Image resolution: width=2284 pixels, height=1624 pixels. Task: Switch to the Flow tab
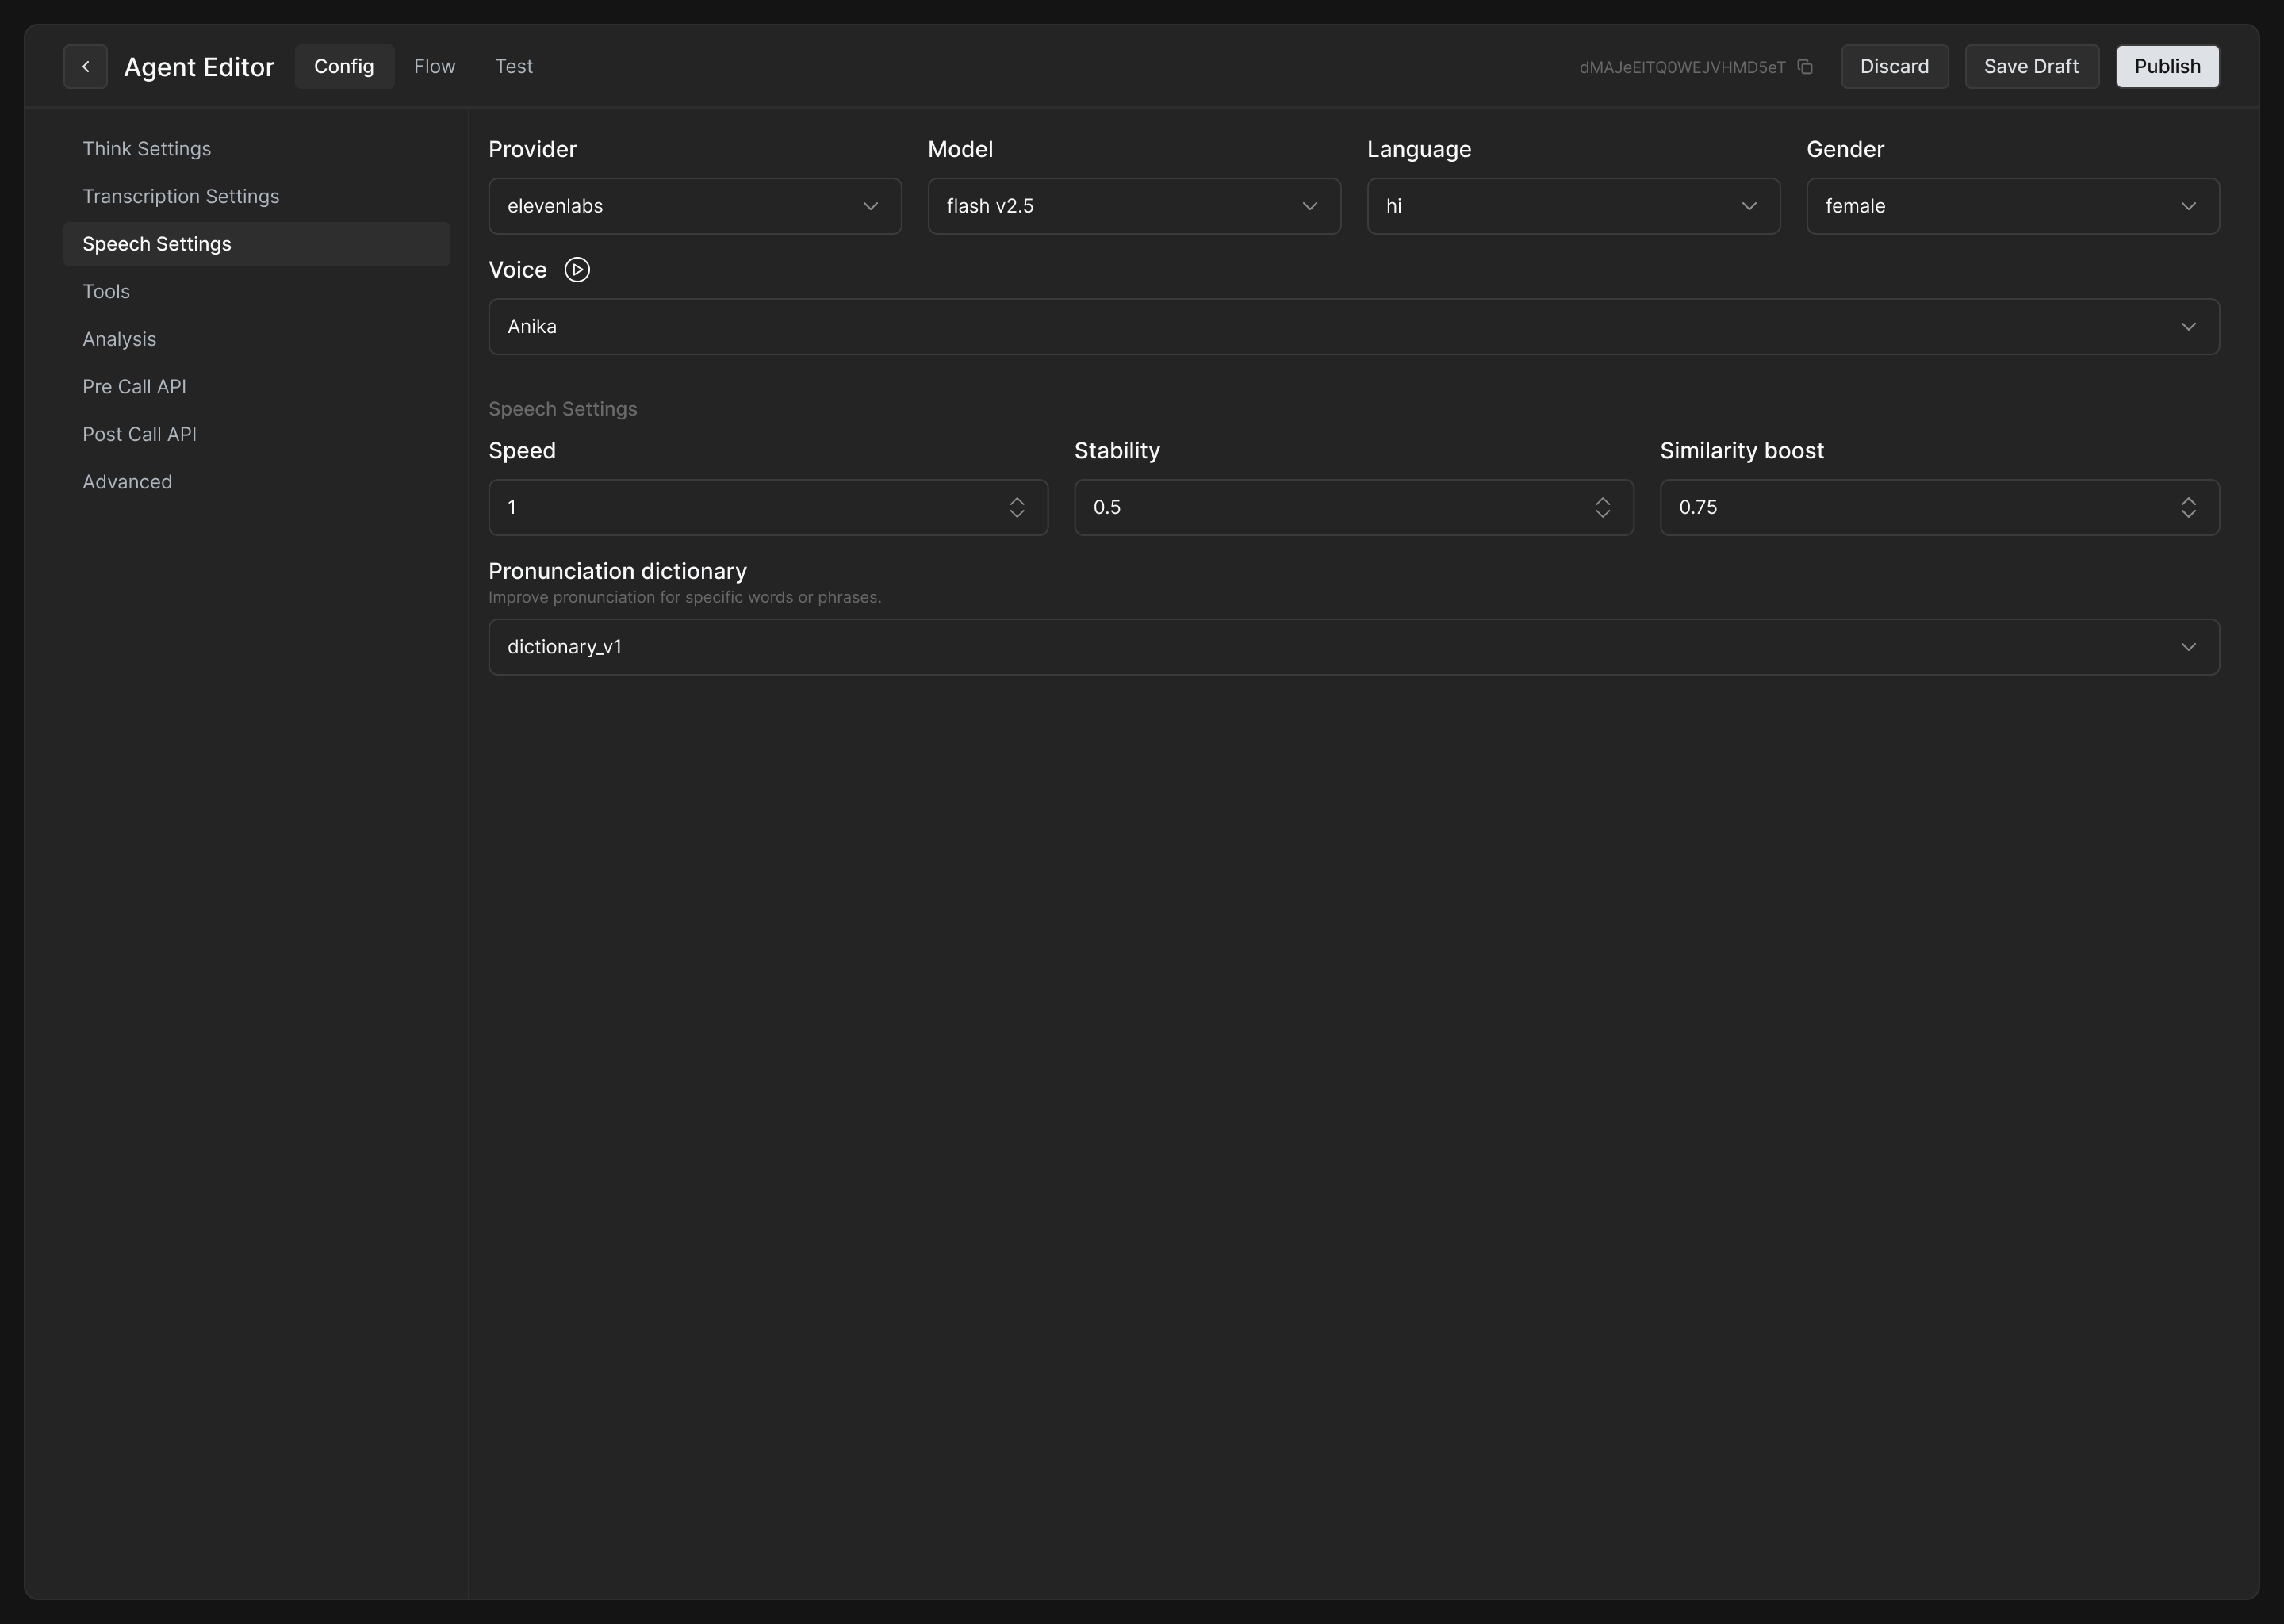[434, 67]
